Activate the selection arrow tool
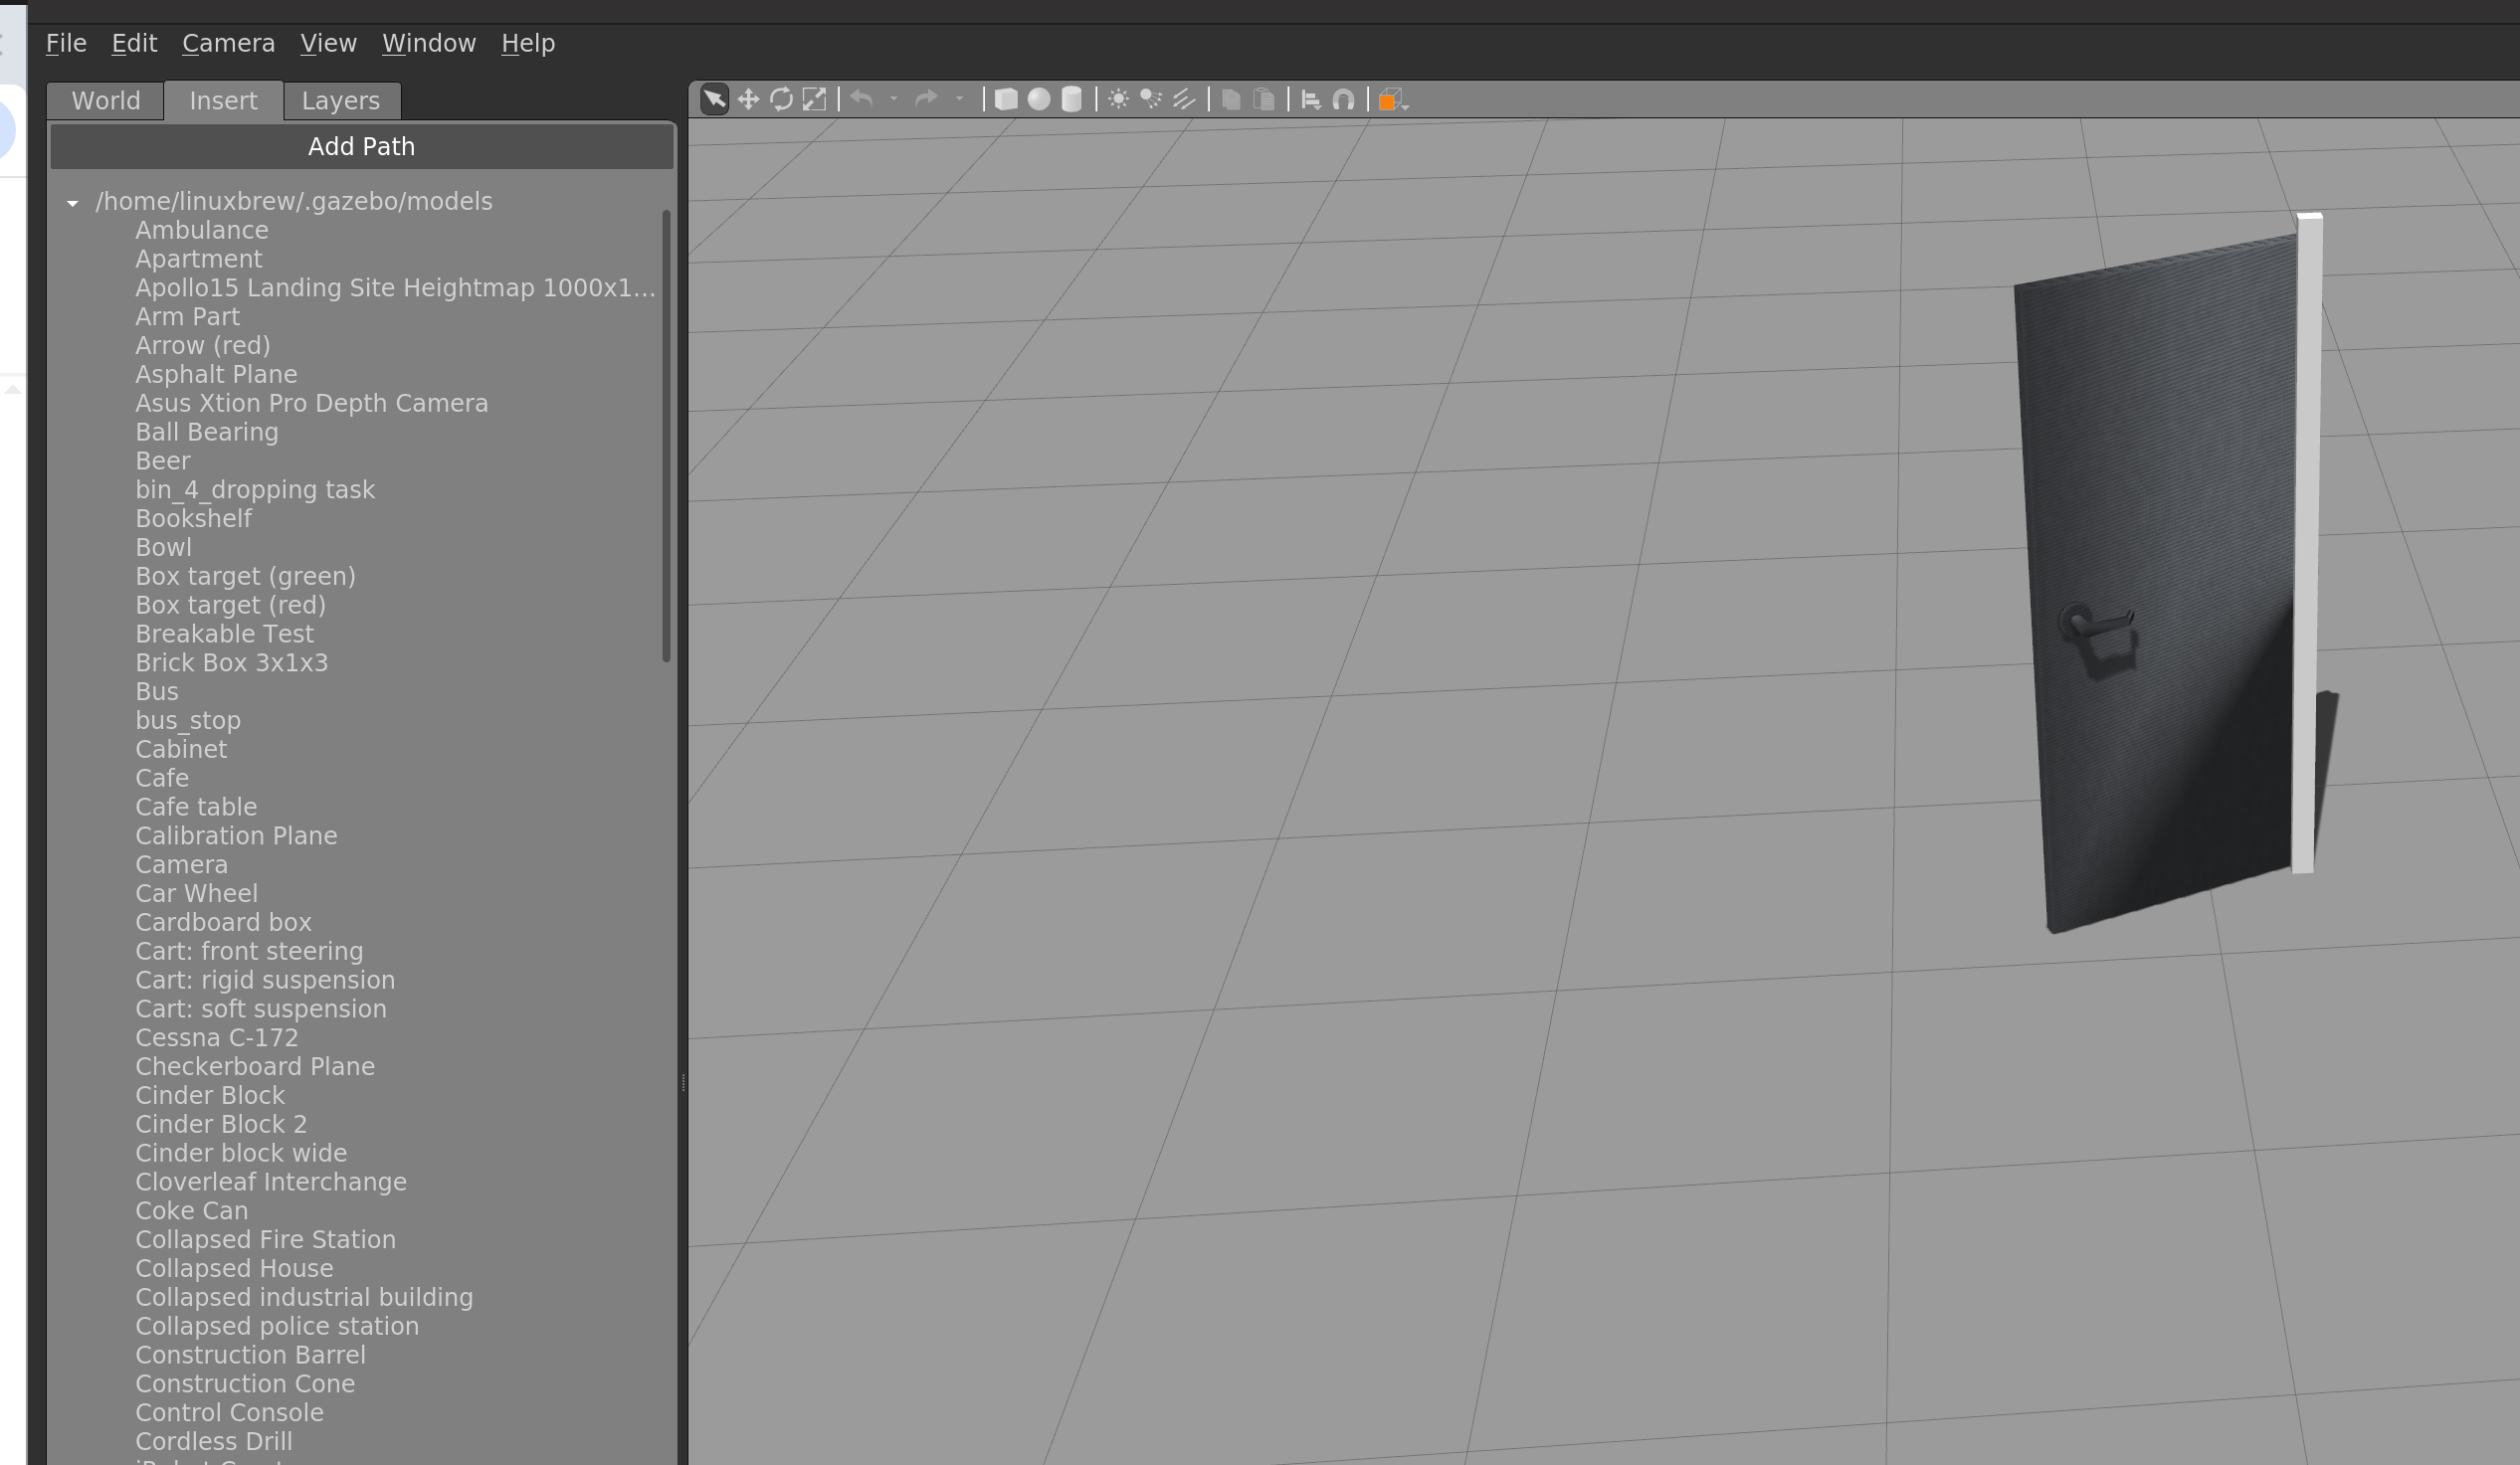The height and width of the screenshot is (1465, 2520). 714,99
